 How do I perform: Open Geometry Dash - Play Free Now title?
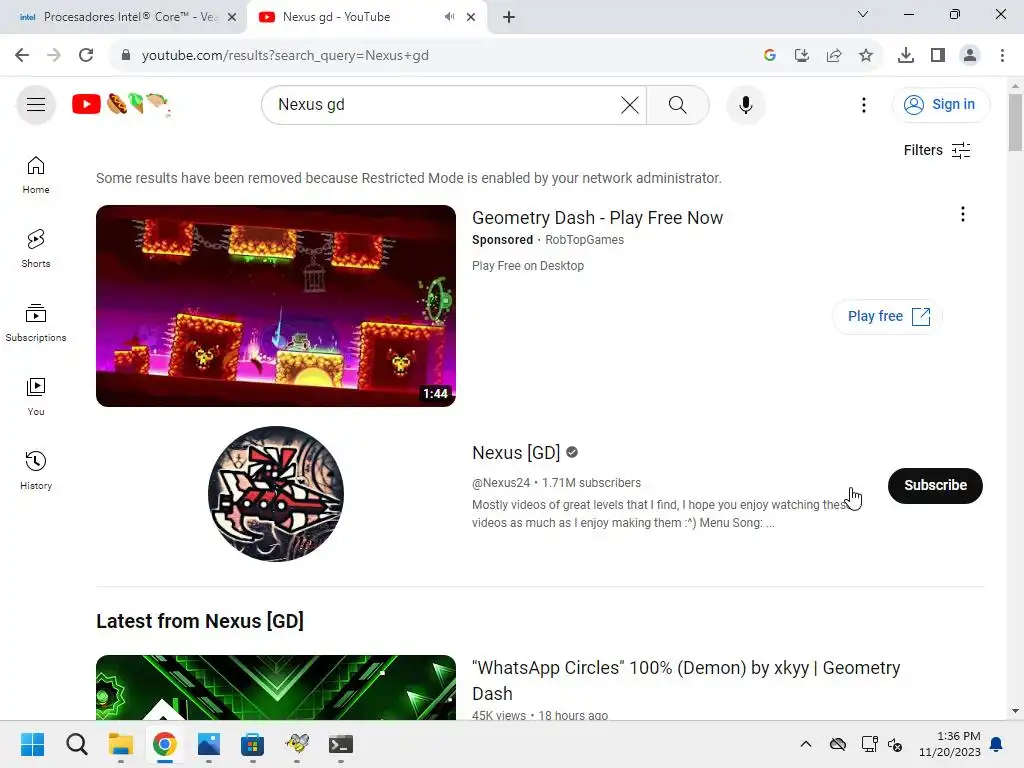(x=598, y=217)
